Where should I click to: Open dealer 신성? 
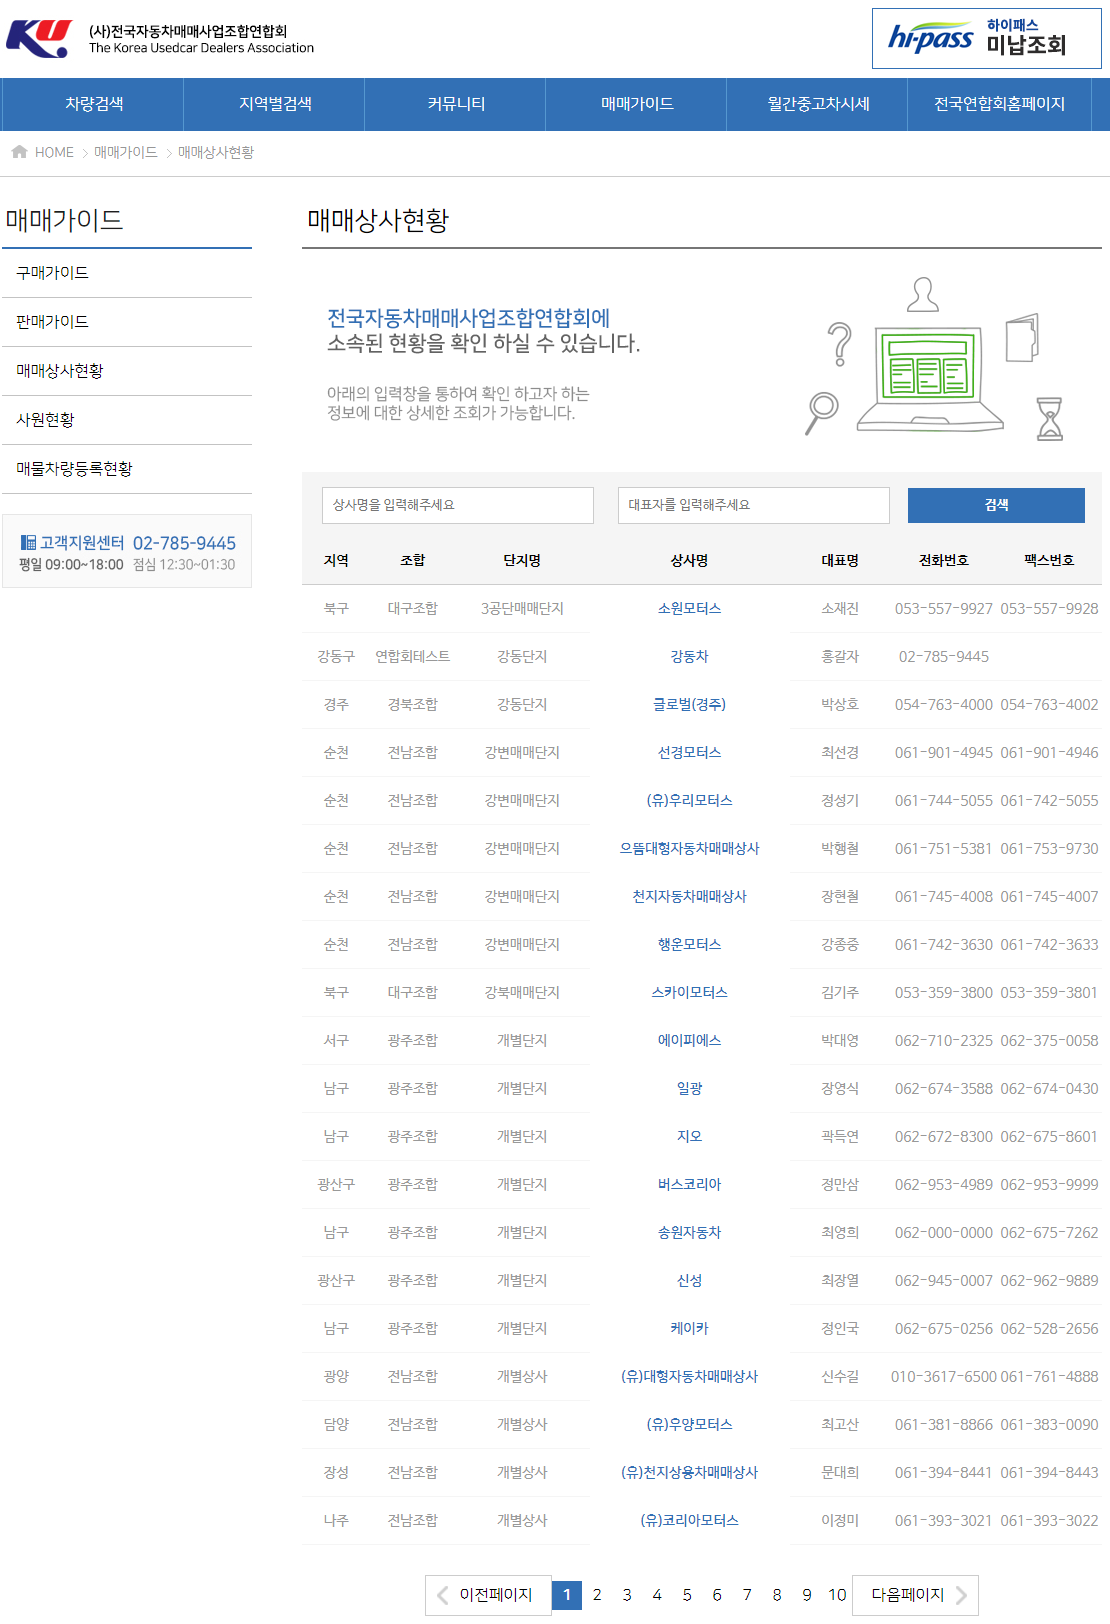pyautogui.click(x=689, y=1280)
